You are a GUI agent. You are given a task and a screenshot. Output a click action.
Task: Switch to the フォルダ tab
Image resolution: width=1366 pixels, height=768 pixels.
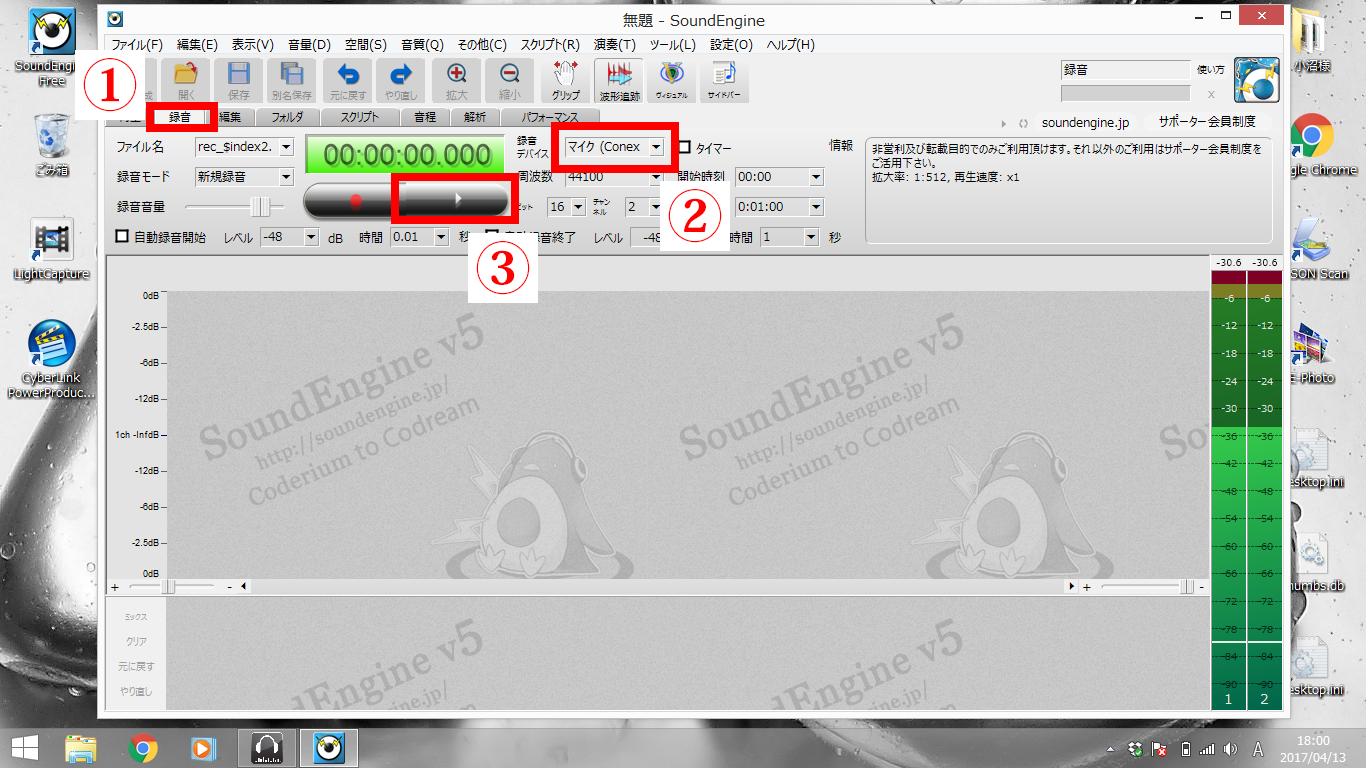point(287,117)
